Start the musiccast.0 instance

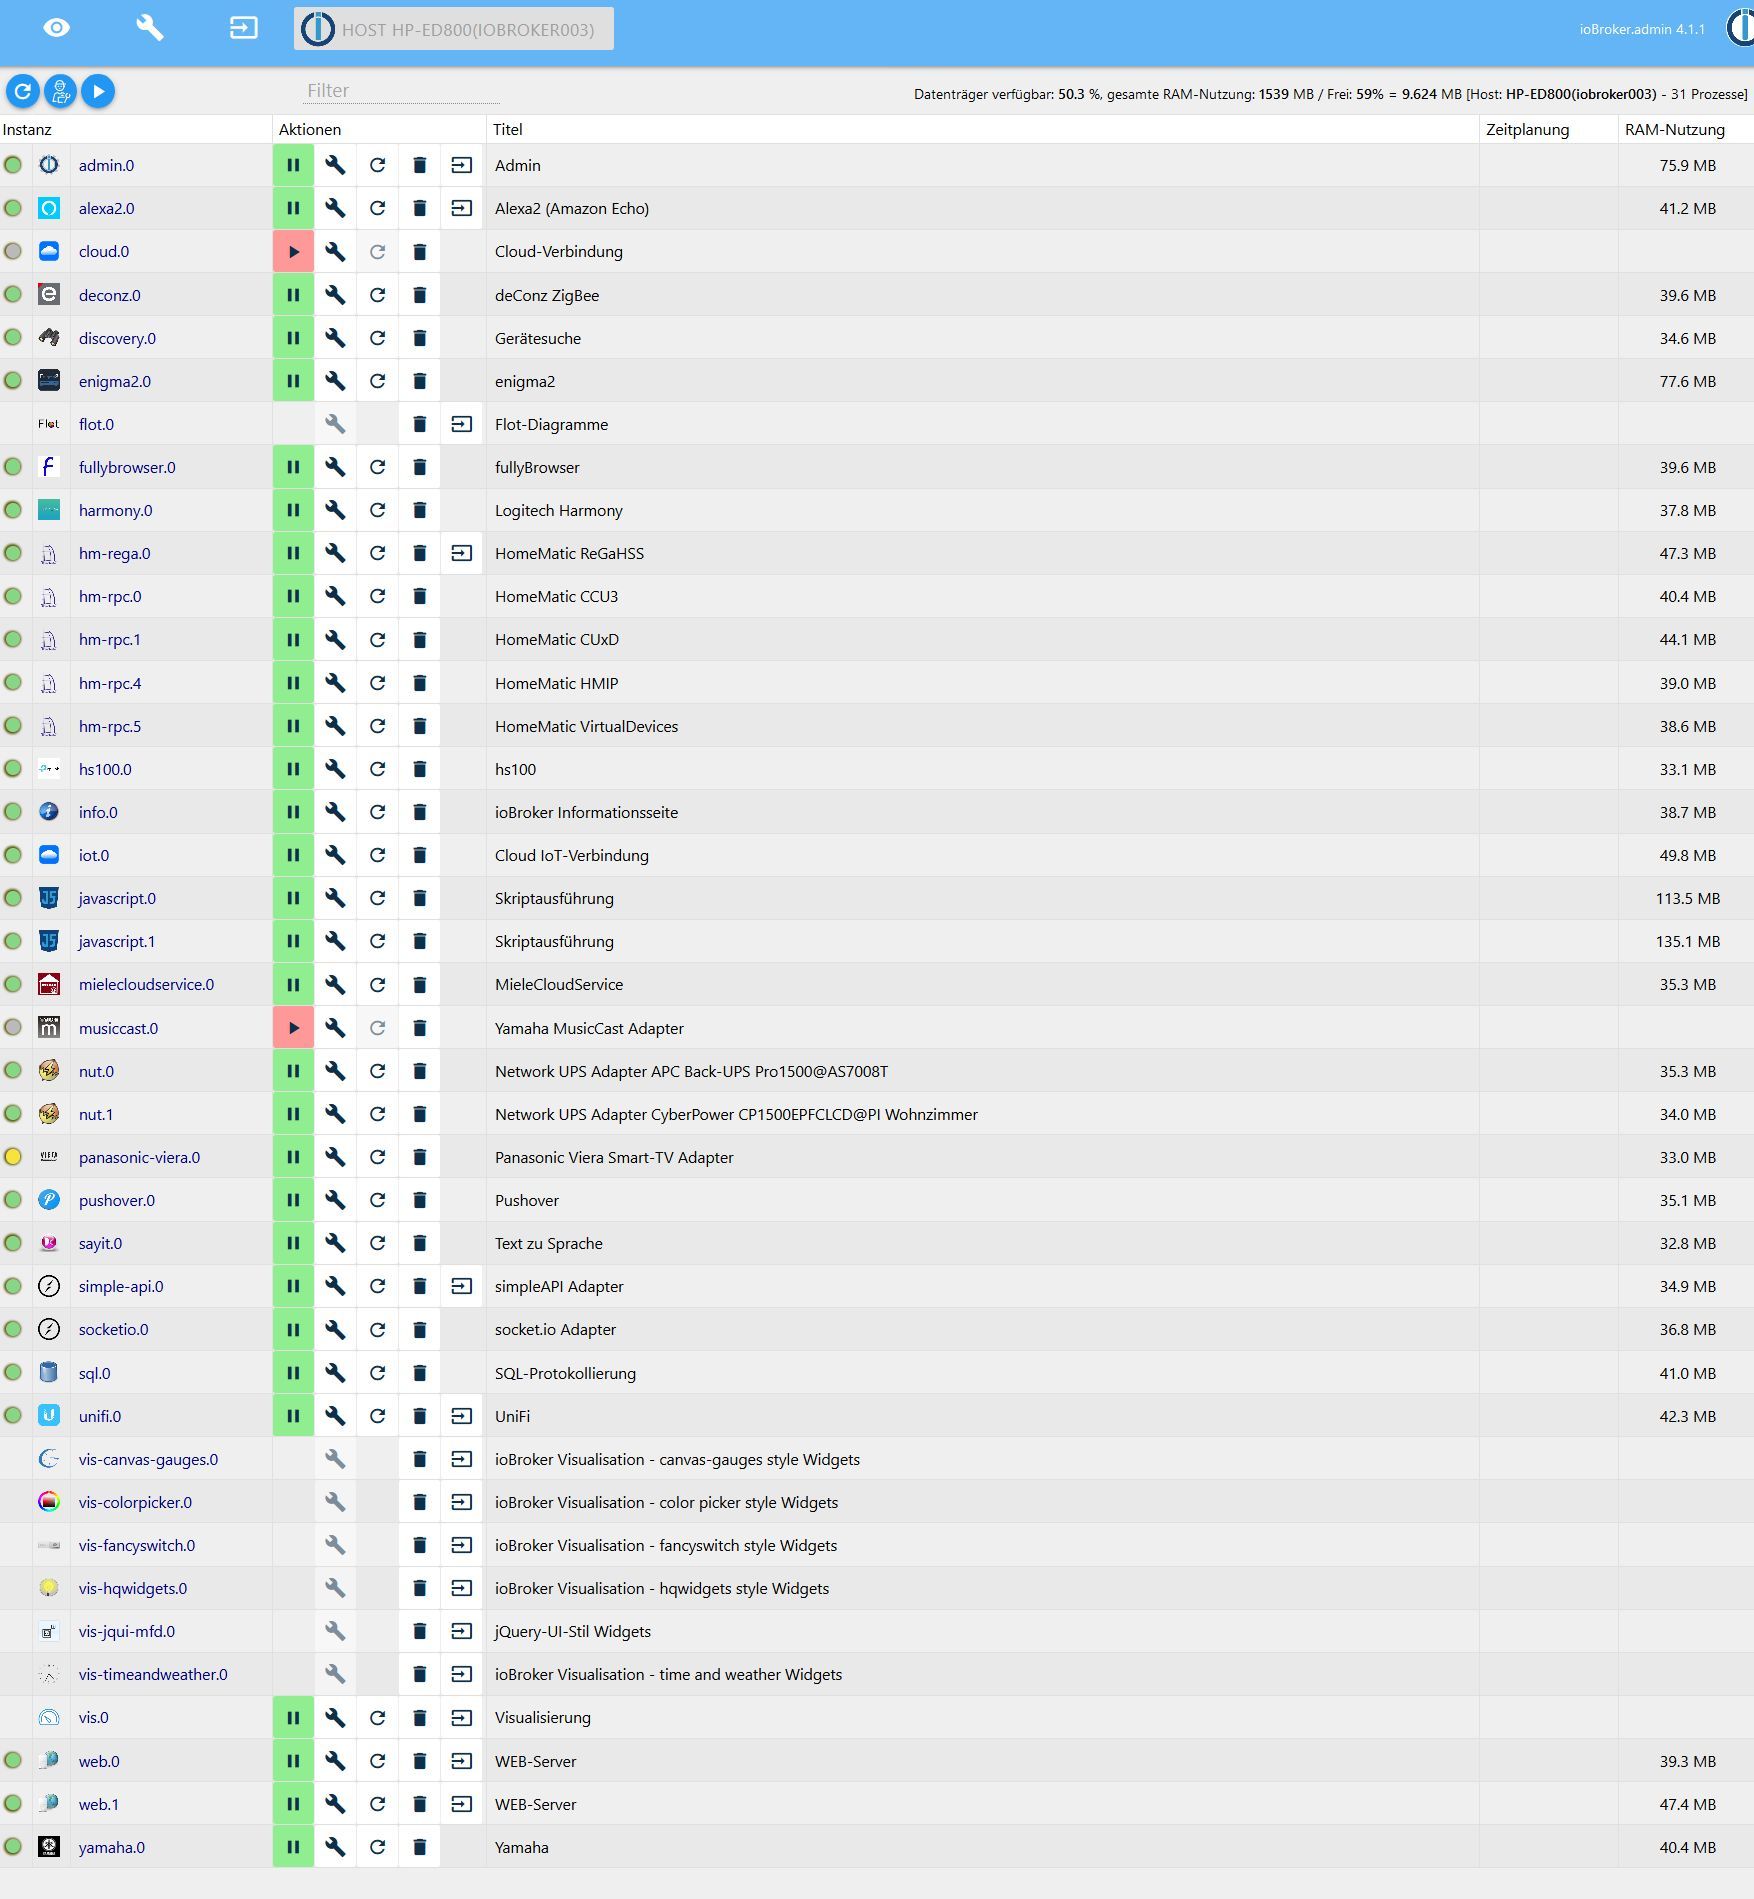coord(293,1028)
